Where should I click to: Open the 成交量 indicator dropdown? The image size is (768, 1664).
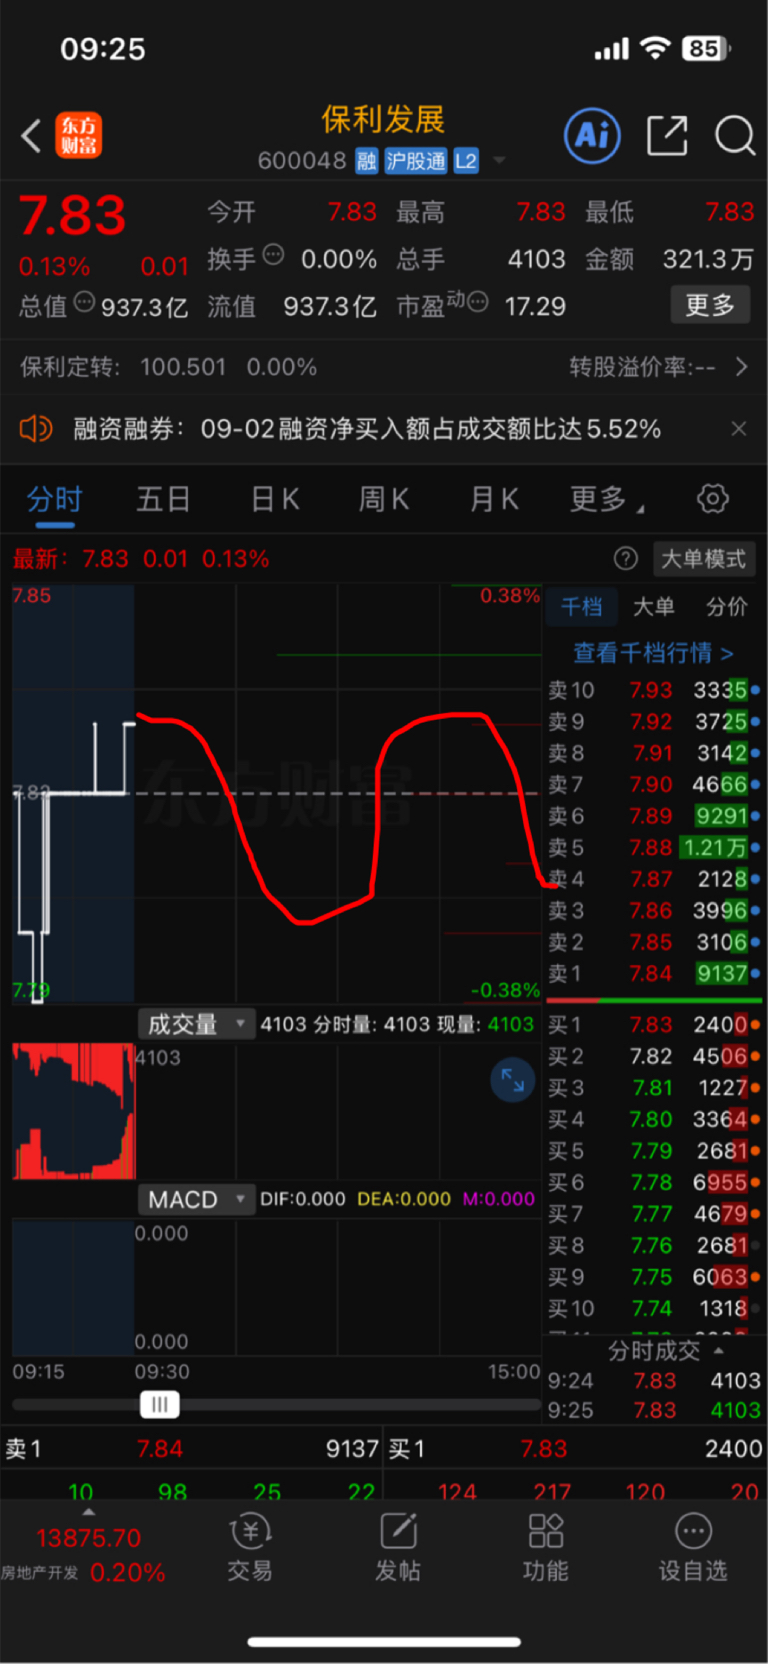(196, 1024)
